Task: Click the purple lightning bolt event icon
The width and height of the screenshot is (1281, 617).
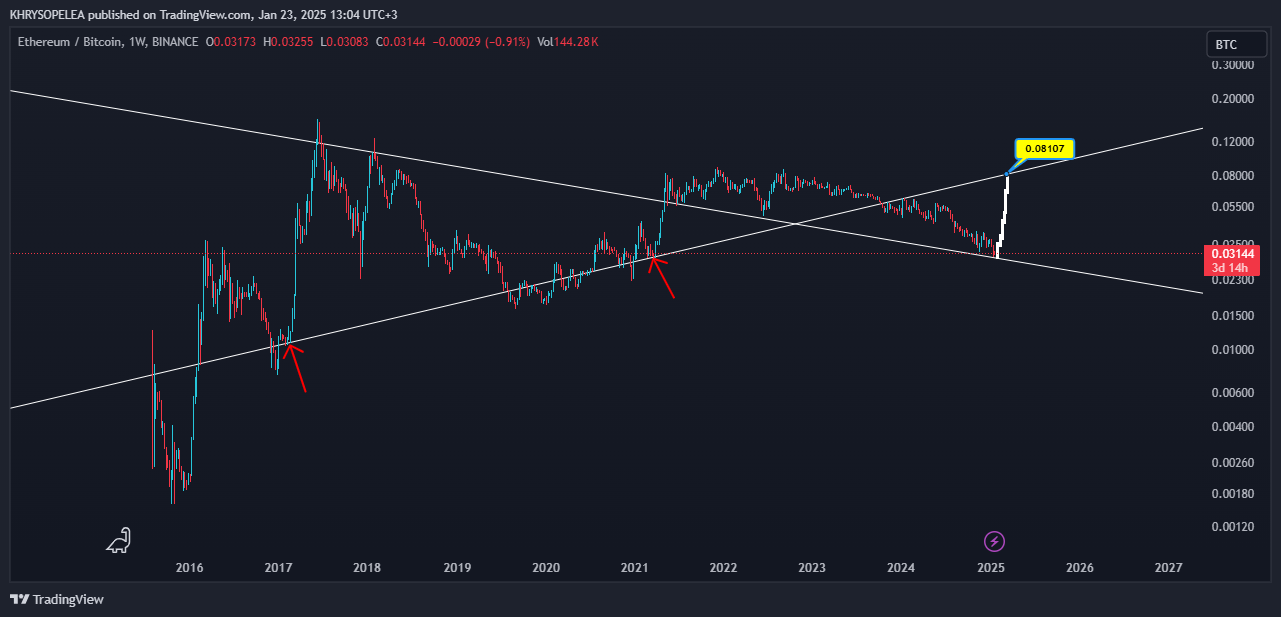Action: [x=994, y=542]
